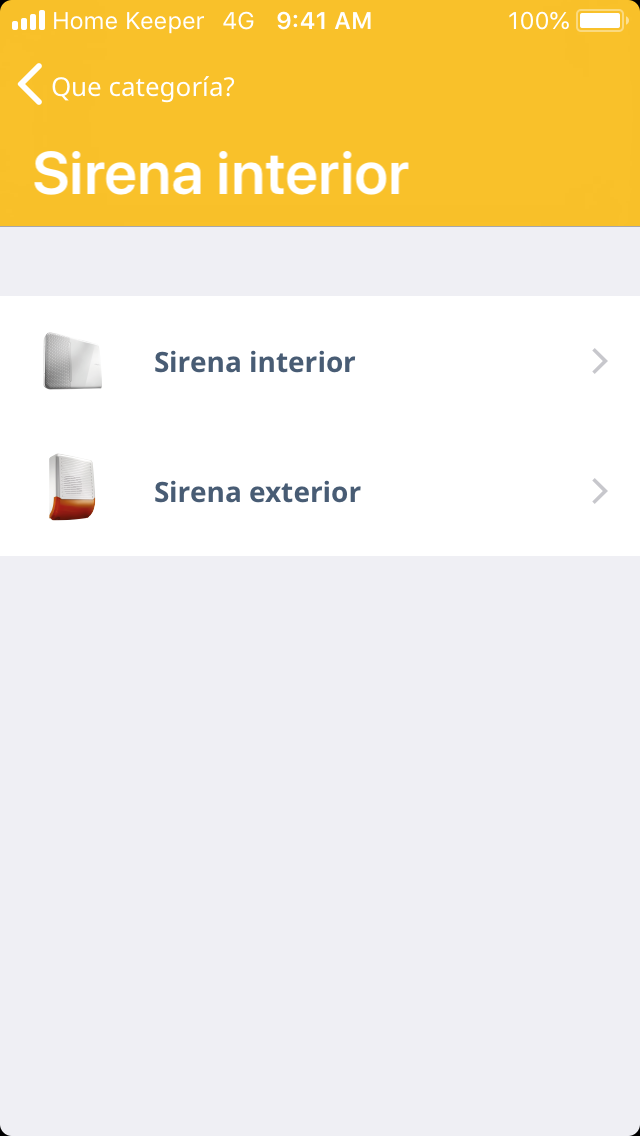640x1136 pixels.
Task: Click the 4G network indicator
Action: (x=238, y=21)
